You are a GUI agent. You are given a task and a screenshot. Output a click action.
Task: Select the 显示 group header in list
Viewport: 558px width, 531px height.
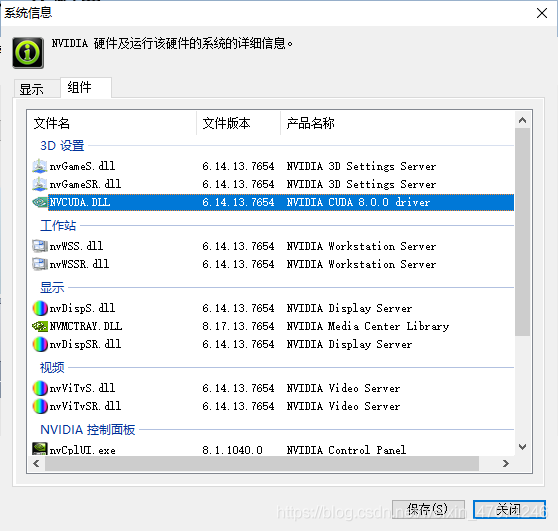pos(52,287)
